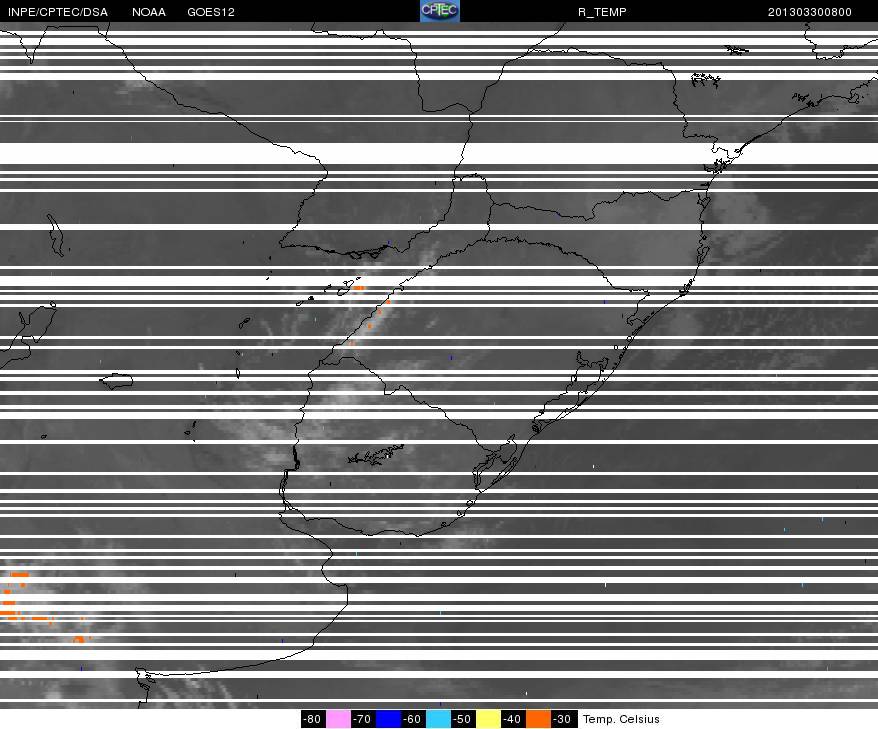878x729 pixels.
Task: Click the -60 legend value
Action: pos(413,719)
